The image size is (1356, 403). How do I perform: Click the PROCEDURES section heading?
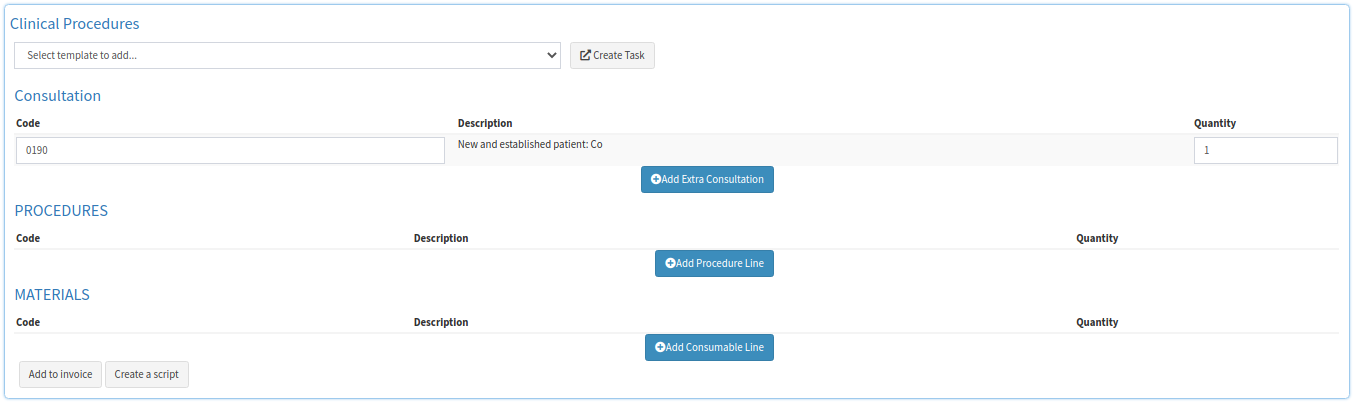61,211
